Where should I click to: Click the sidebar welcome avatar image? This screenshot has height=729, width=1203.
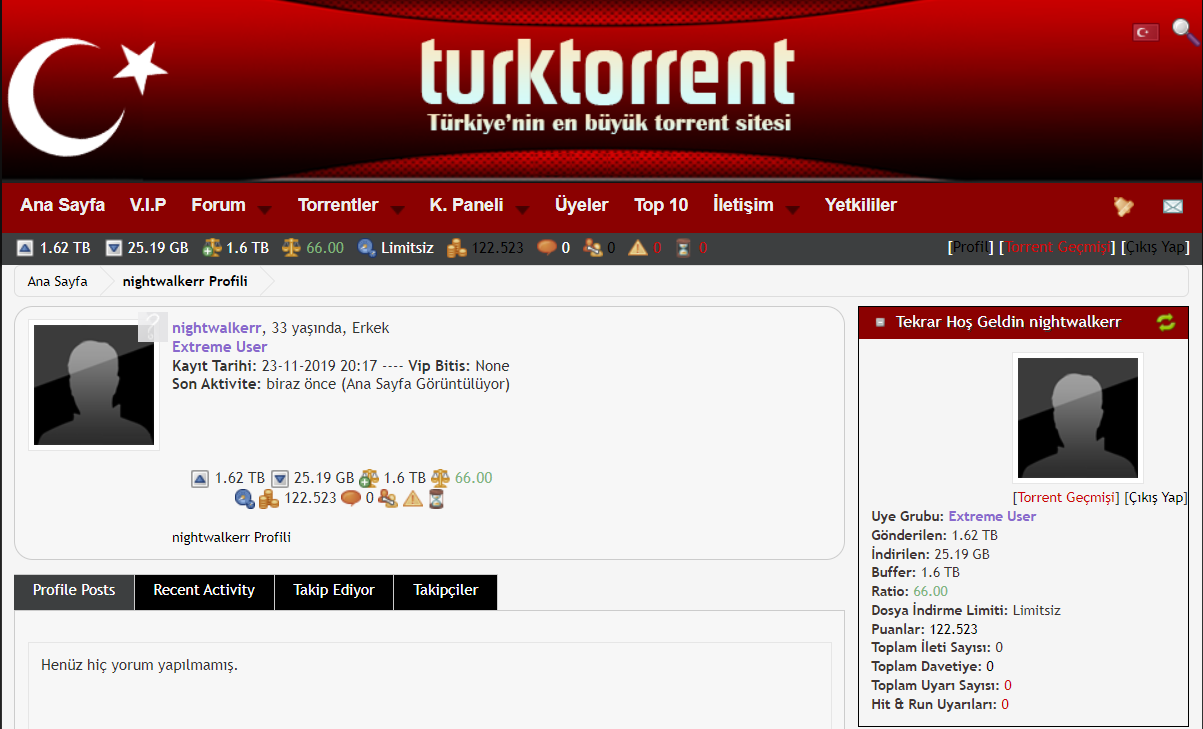point(1078,418)
